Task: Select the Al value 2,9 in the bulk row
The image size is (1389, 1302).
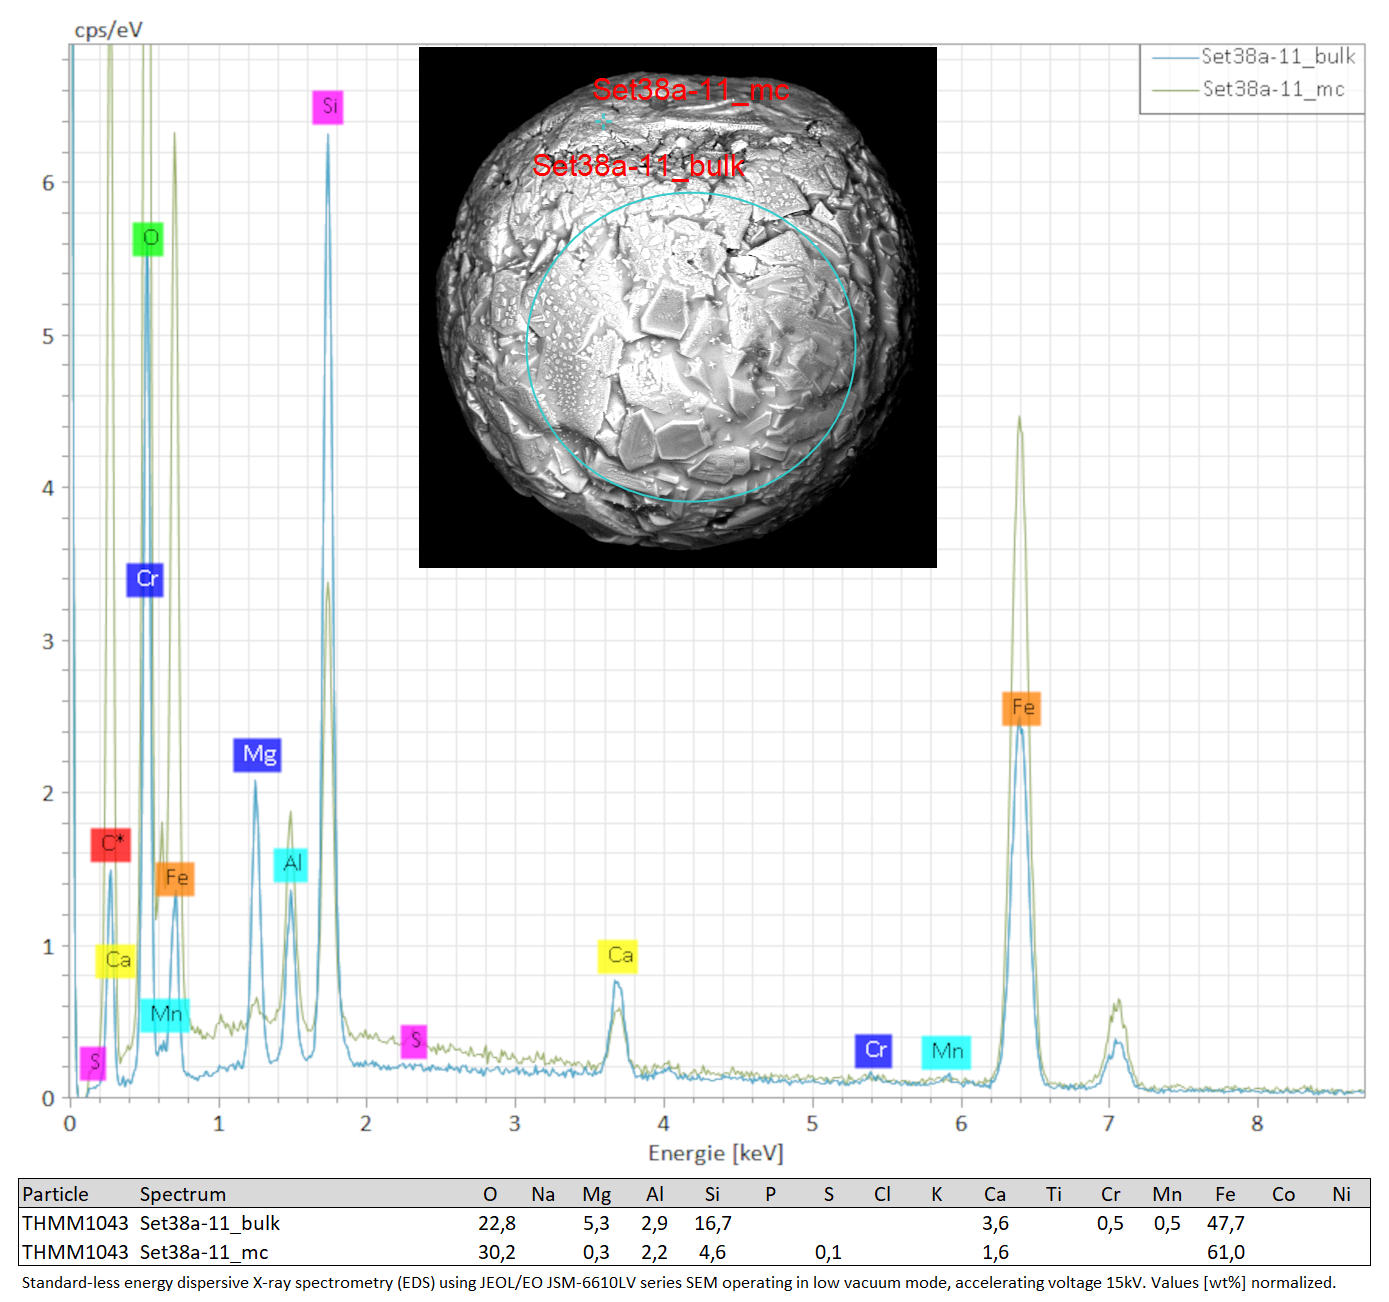Action: tap(654, 1223)
